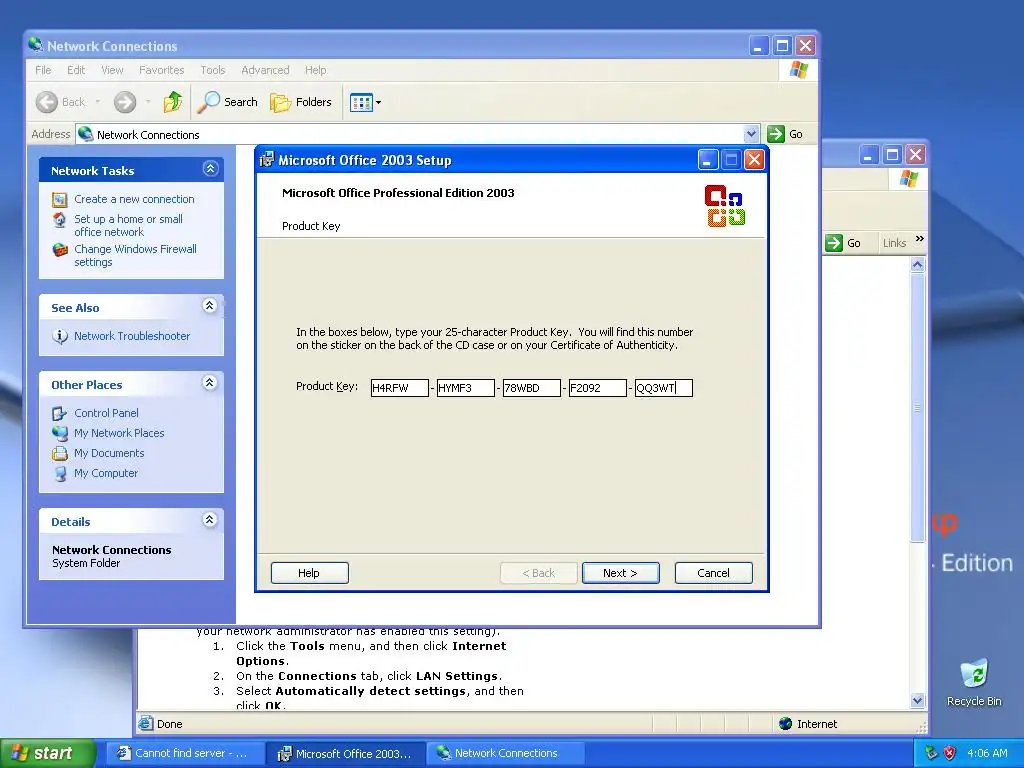The width and height of the screenshot is (1024, 768).
Task: Switch to Cannot find server taskbar item
Action: [x=185, y=754]
